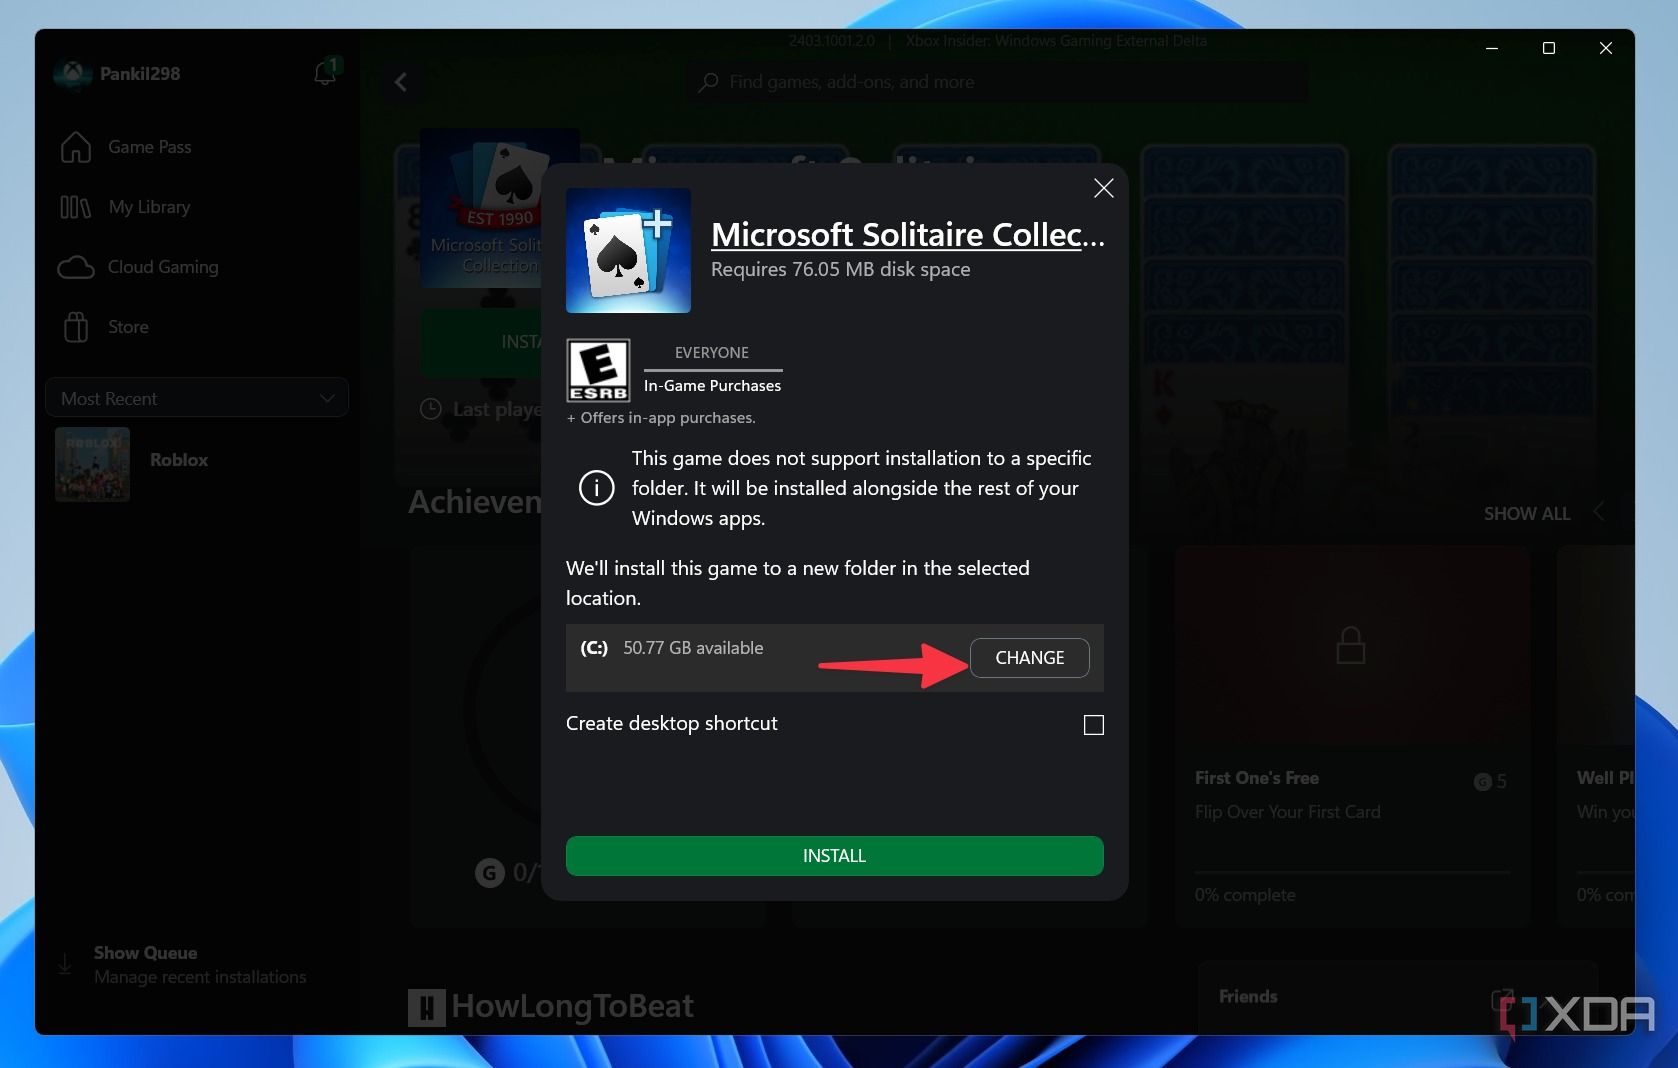Click the download arrow icon beside Show Queue
The height and width of the screenshot is (1068, 1678).
point(65,964)
